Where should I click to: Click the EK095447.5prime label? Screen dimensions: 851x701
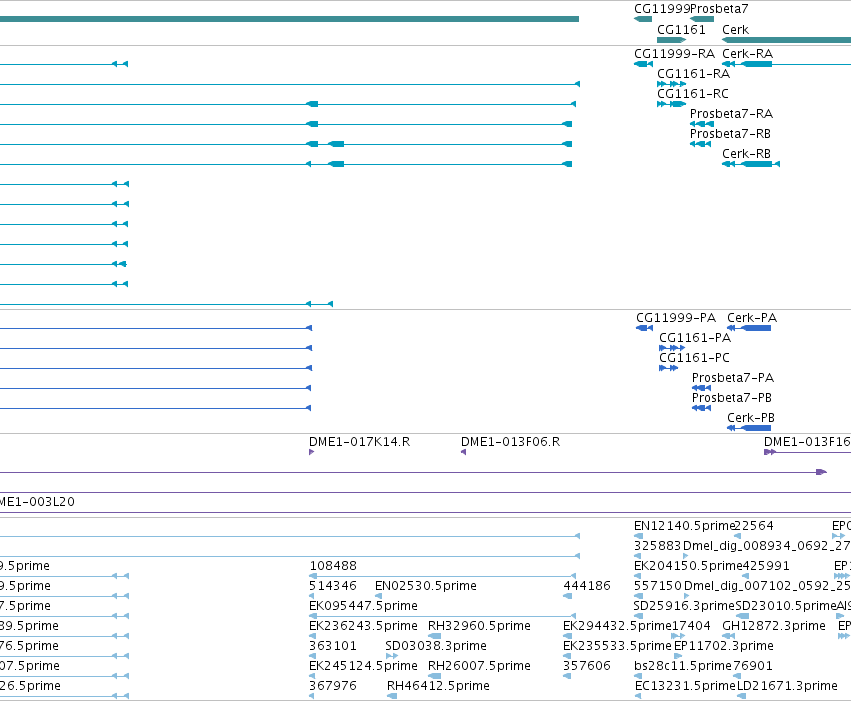coord(363,606)
